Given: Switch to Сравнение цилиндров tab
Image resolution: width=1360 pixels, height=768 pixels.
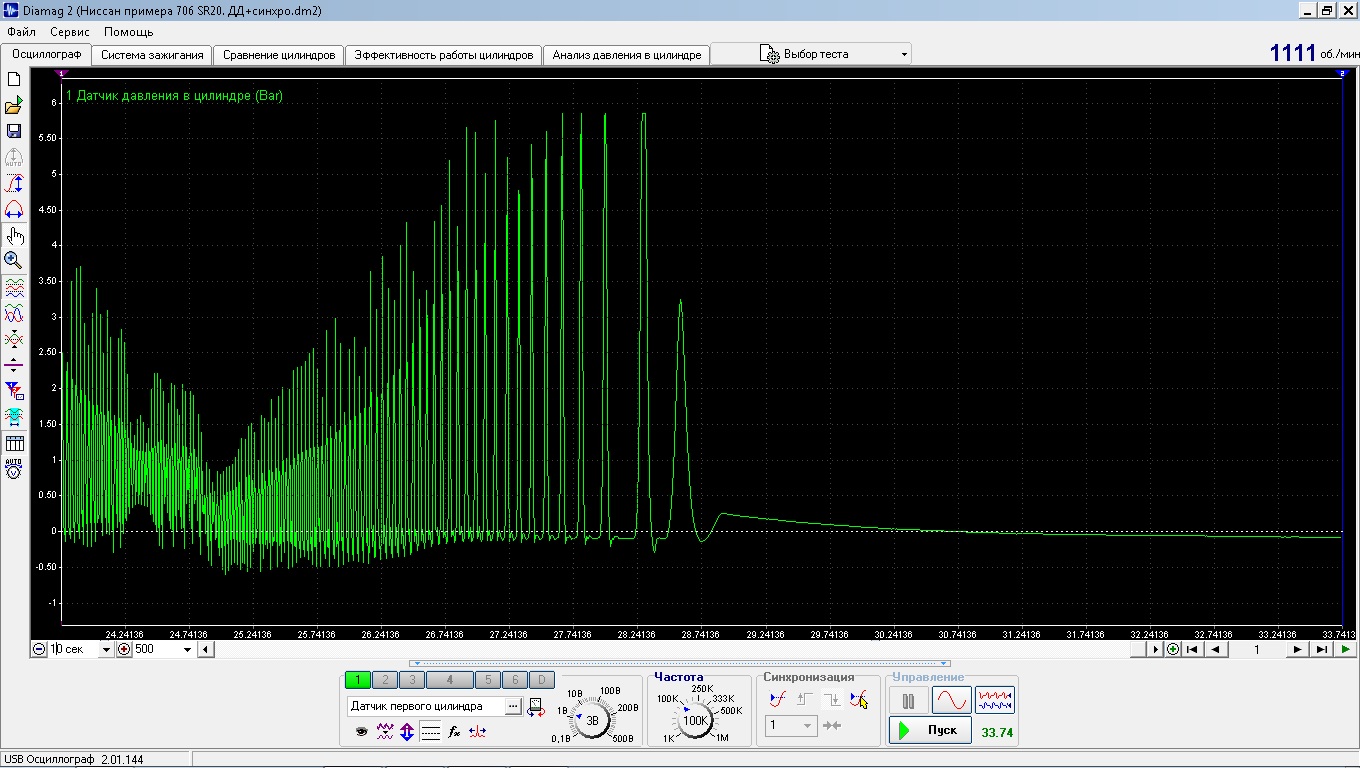Looking at the screenshot, I should 279,55.
